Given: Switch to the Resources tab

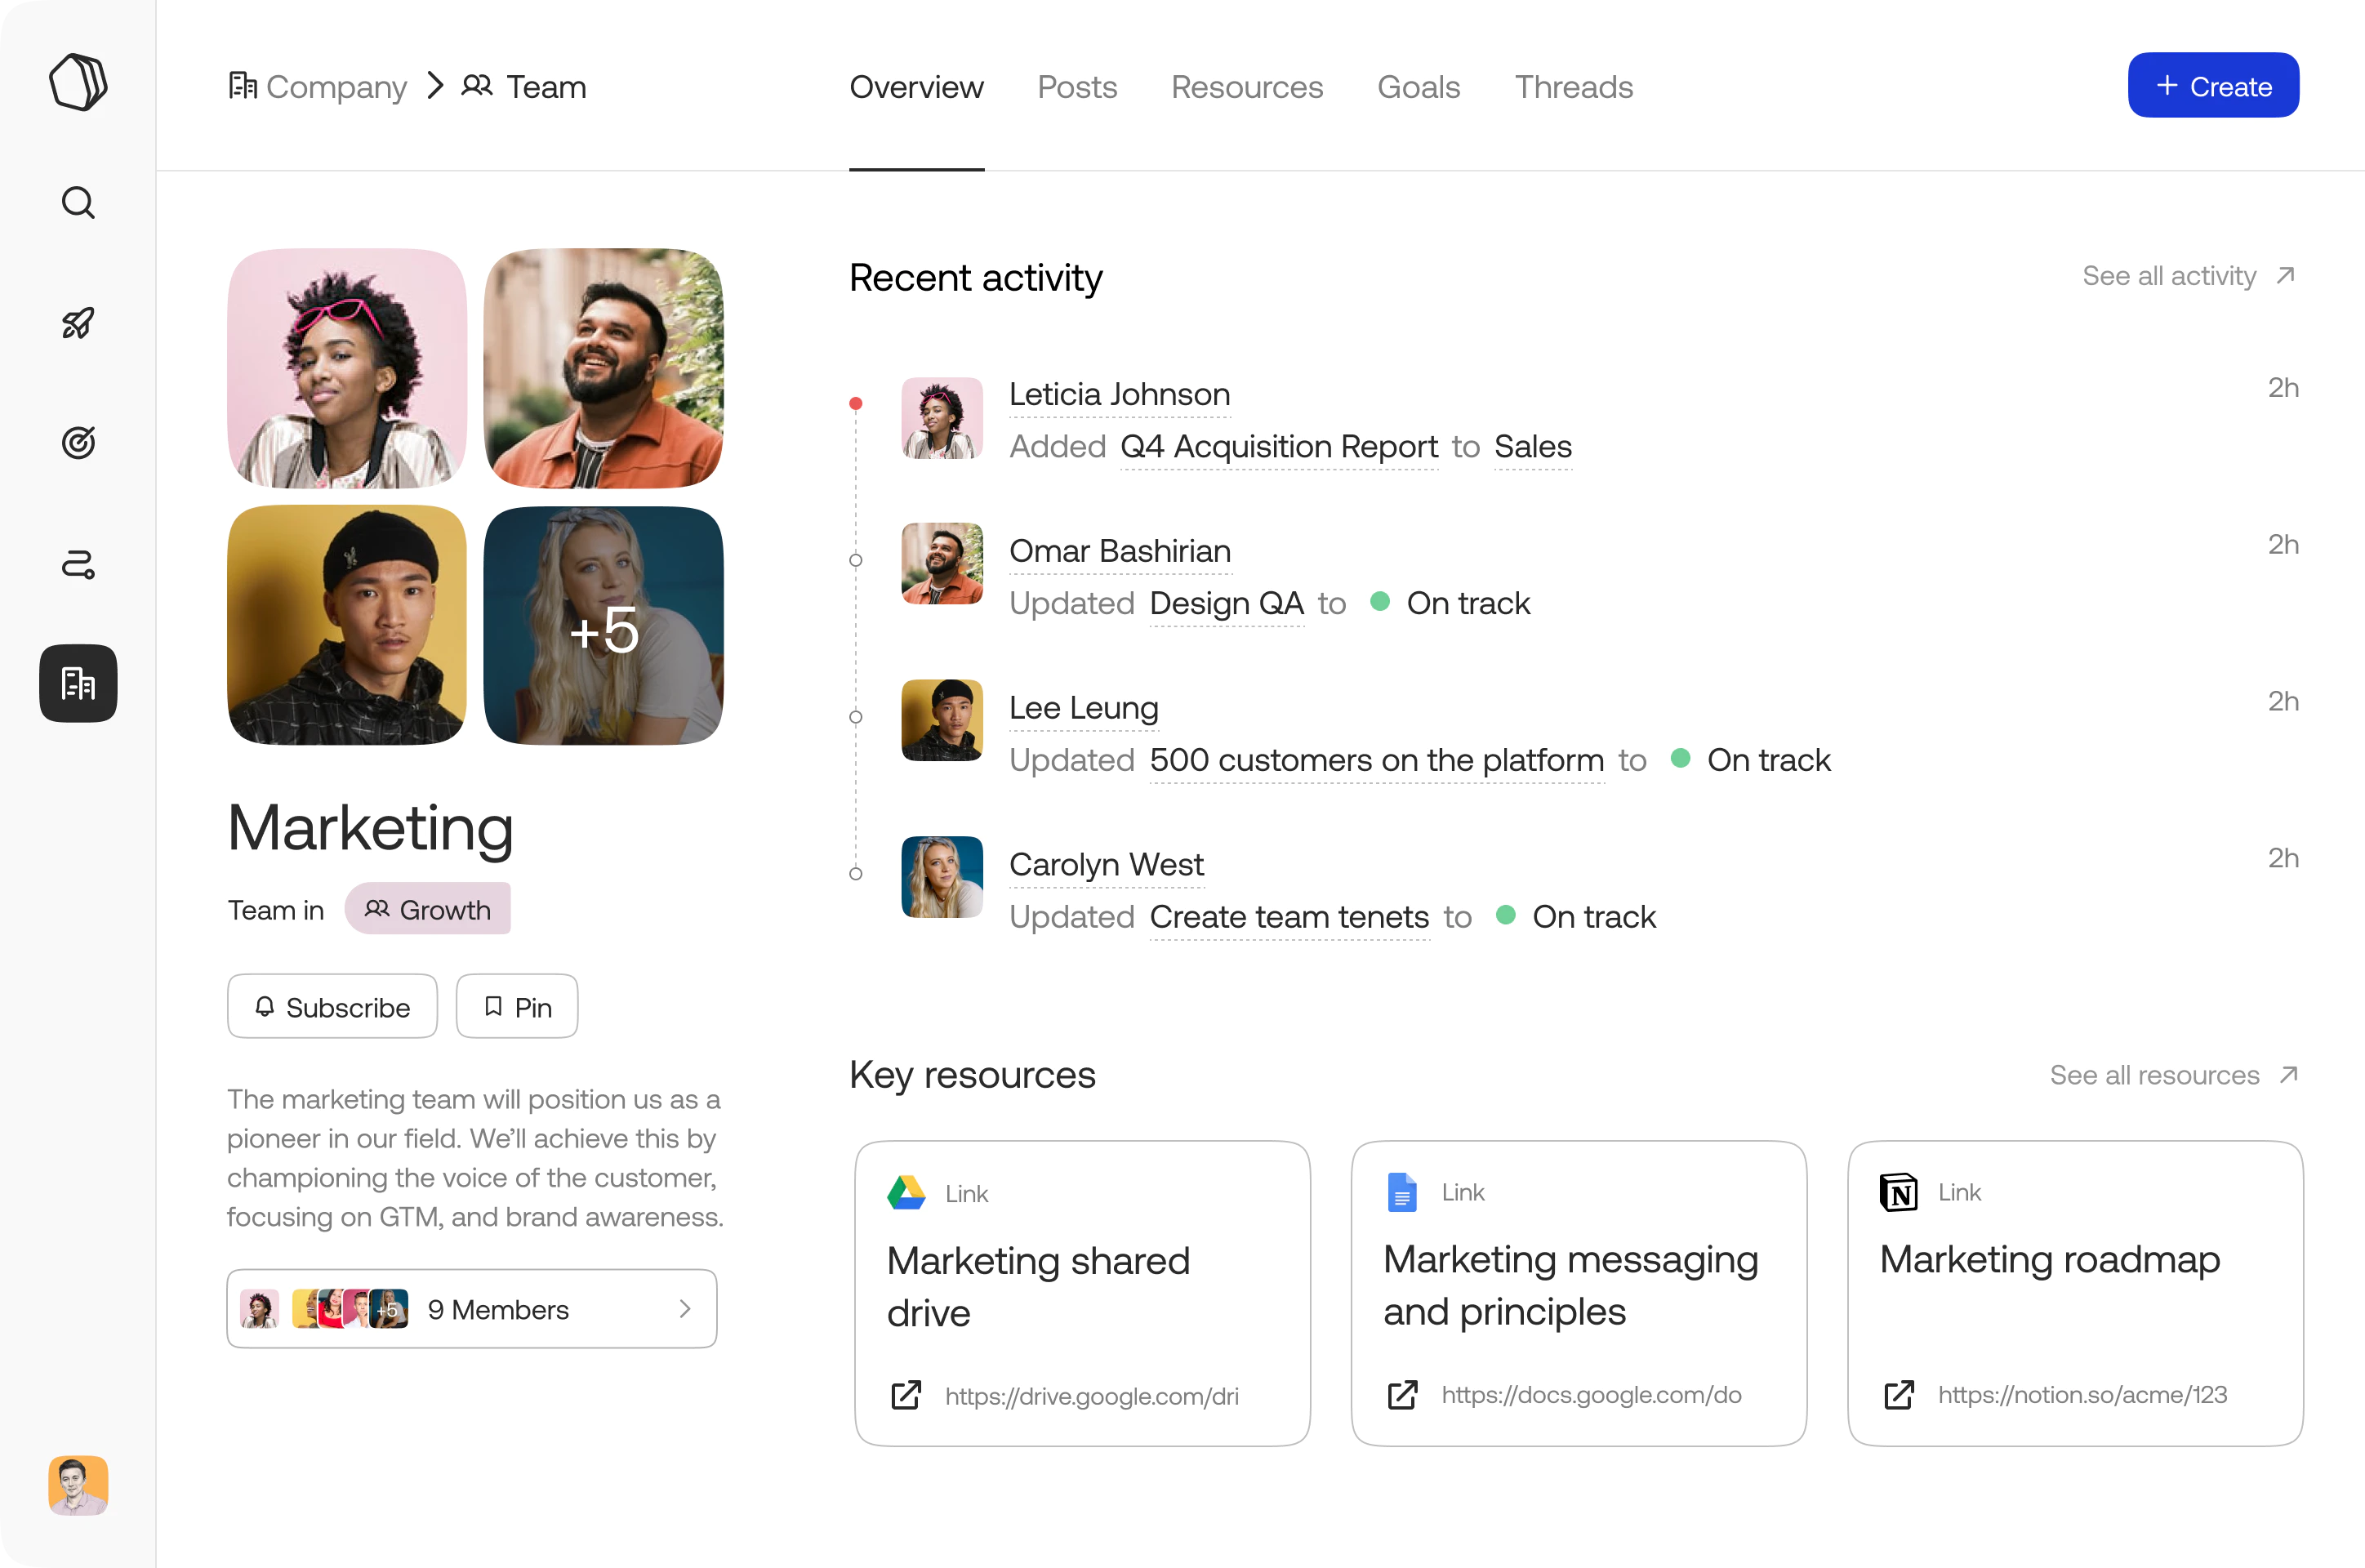Looking at the screenshot, I should (x=1247, y=87).
